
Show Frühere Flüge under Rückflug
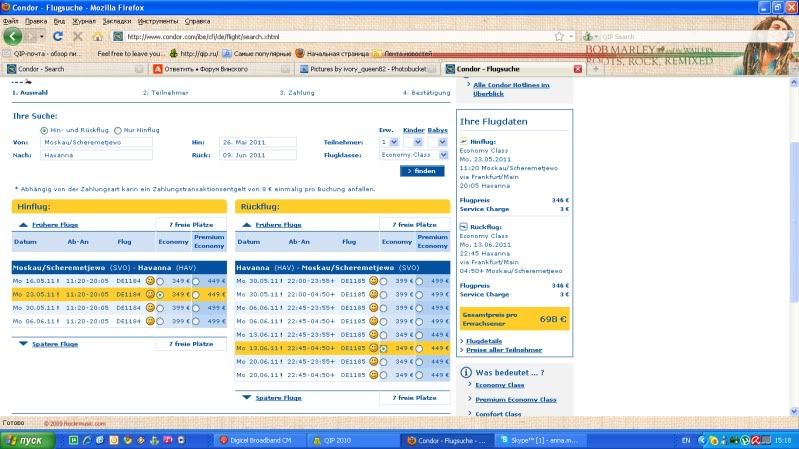coord(278,225)
